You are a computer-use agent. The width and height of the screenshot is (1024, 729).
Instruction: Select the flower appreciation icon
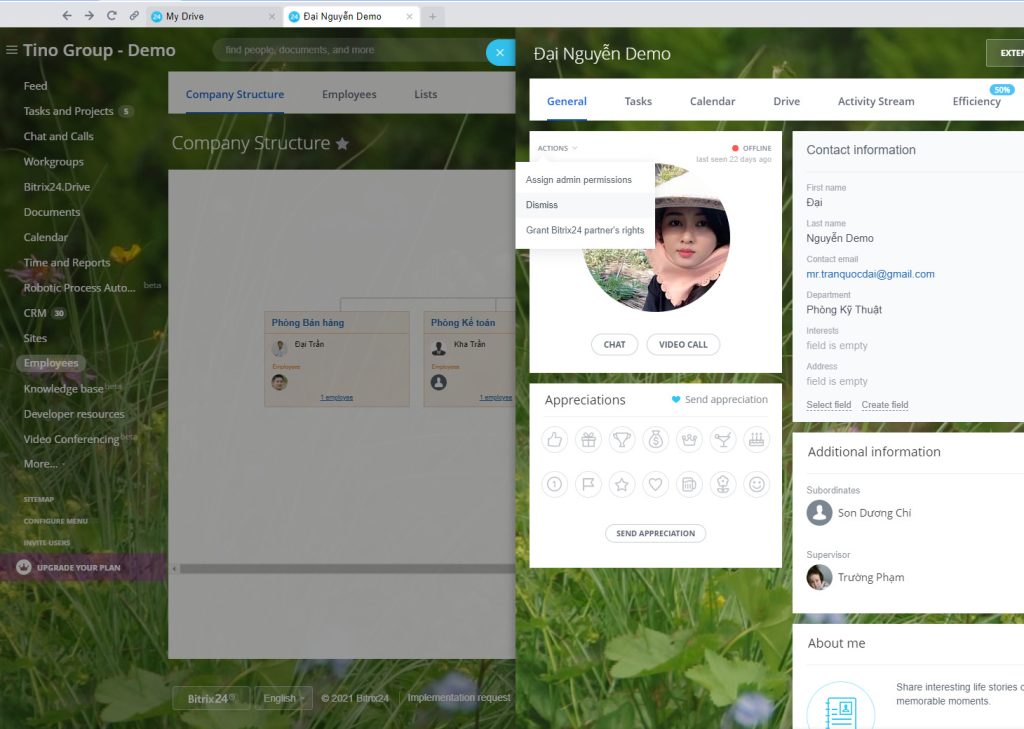[x=723, y=484]
